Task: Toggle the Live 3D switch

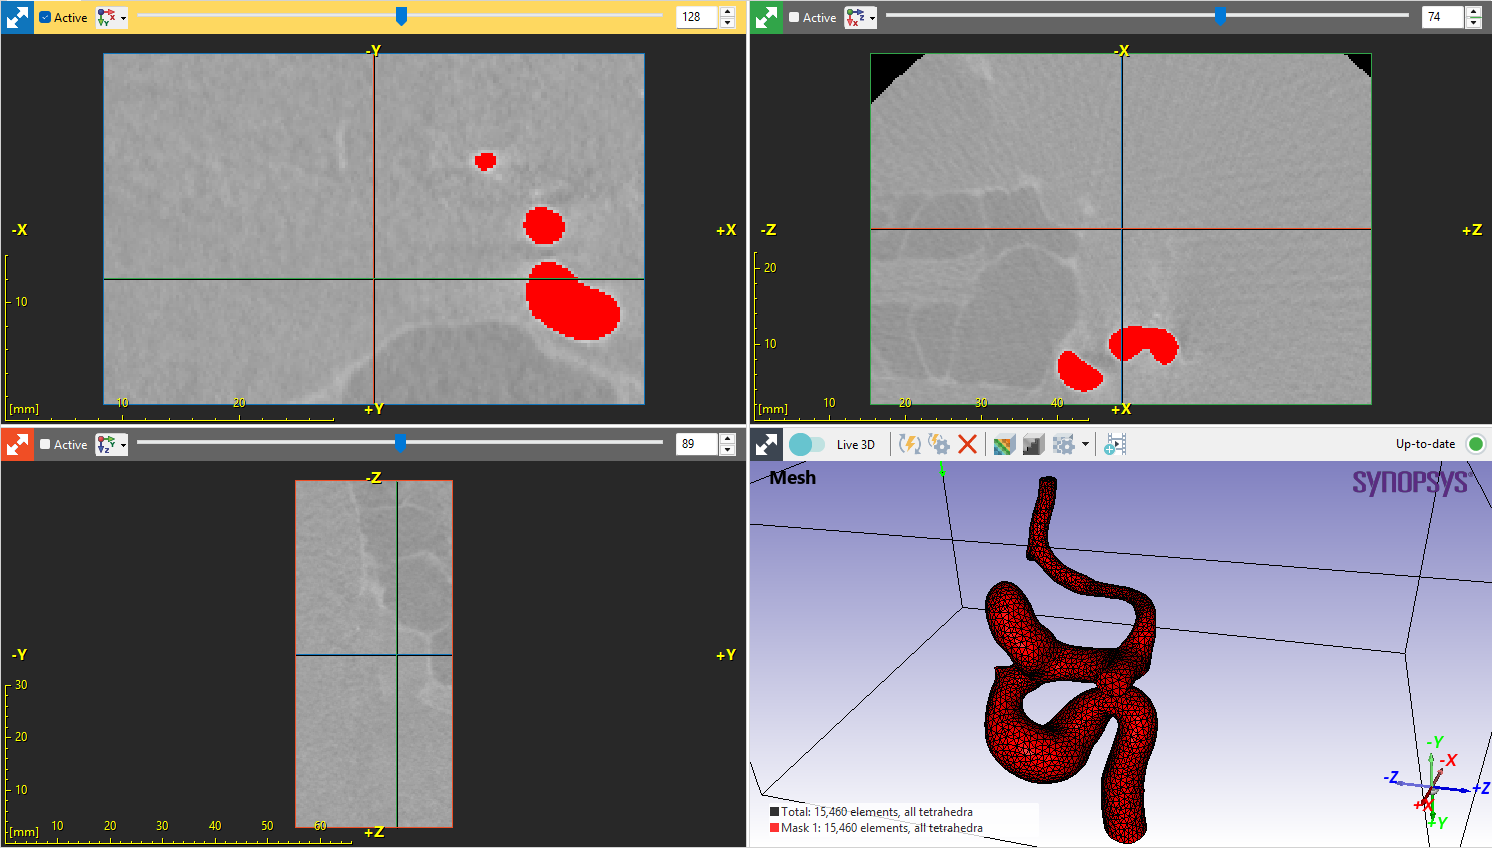Action: coord(807,444)
